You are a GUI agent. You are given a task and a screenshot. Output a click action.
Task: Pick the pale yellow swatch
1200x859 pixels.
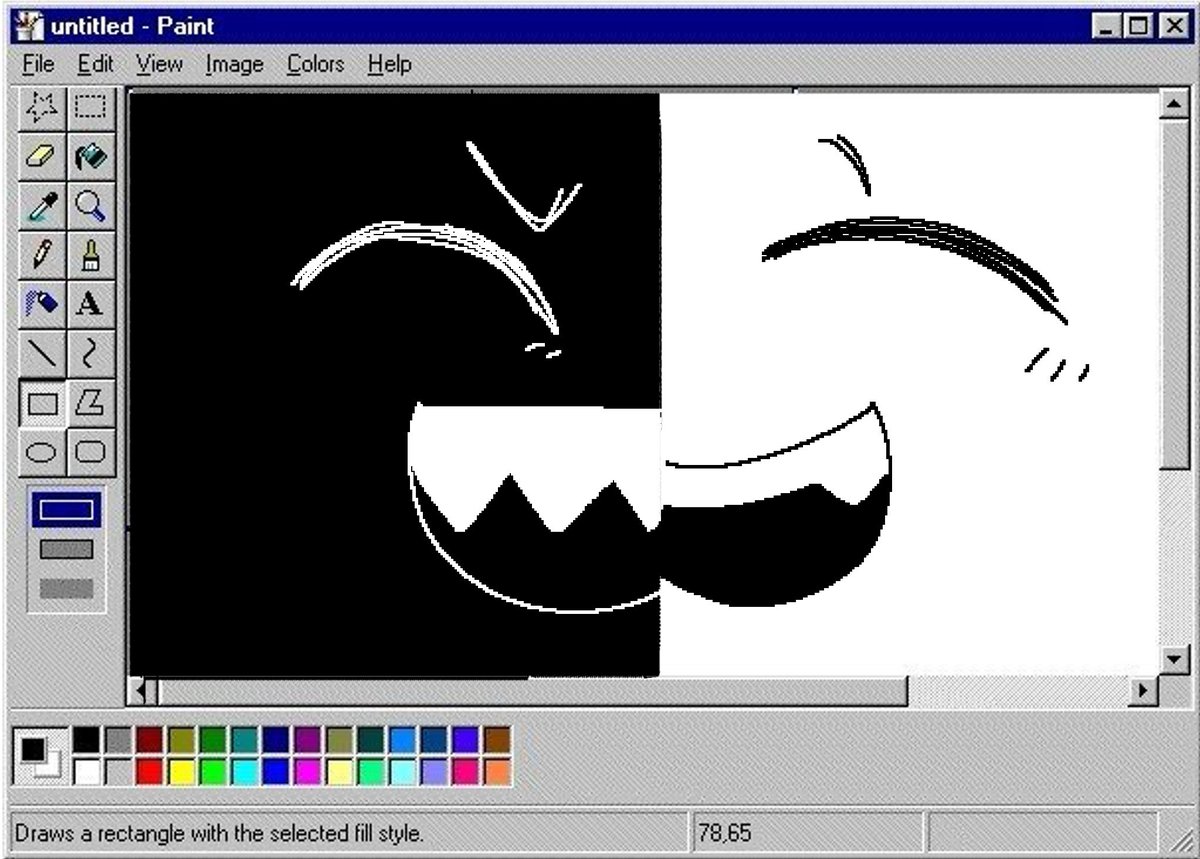click(339, 771)
